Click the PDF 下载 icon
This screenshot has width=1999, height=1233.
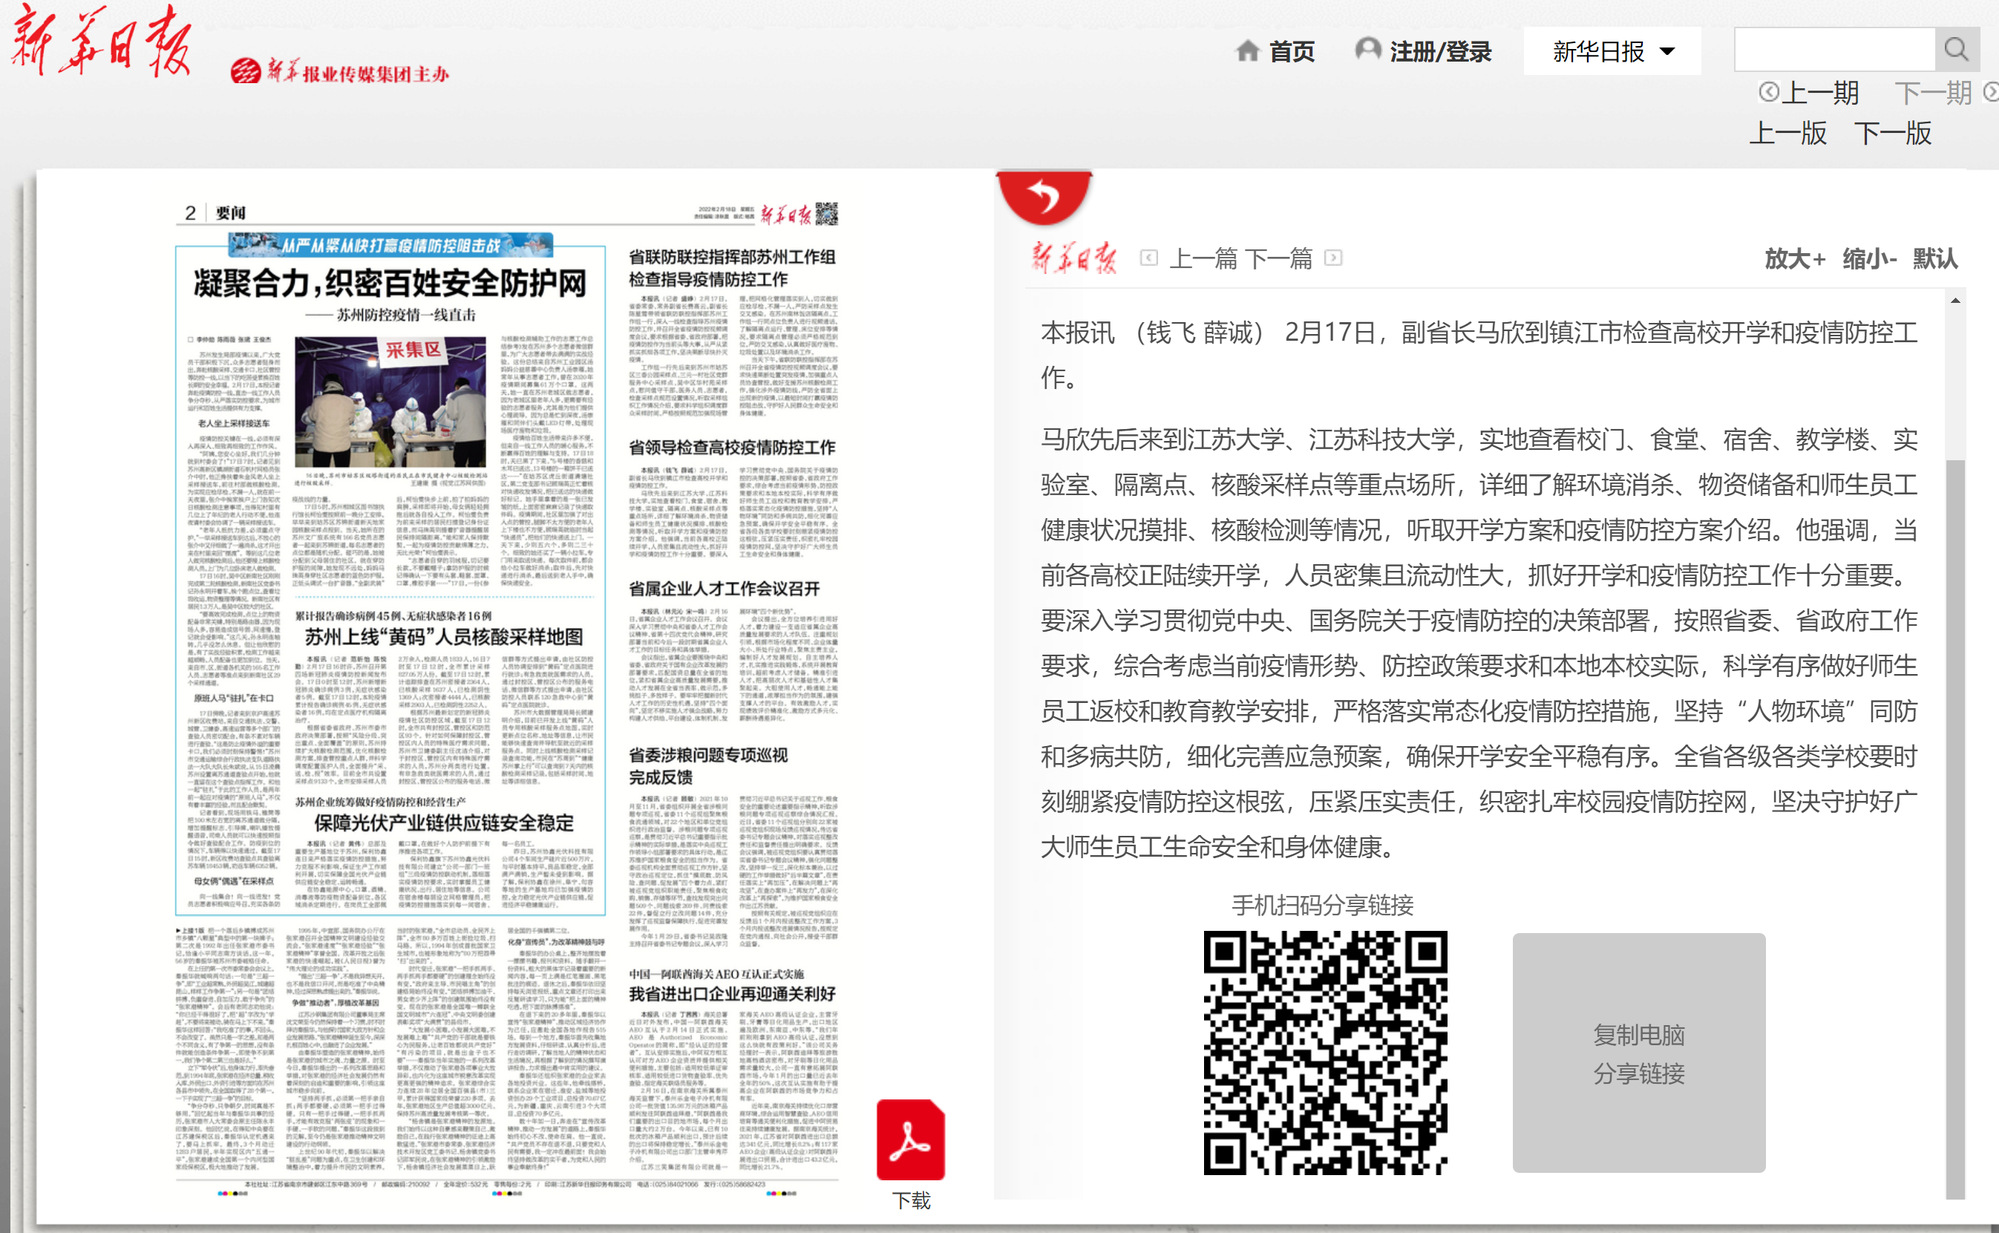coord(910,1142)
